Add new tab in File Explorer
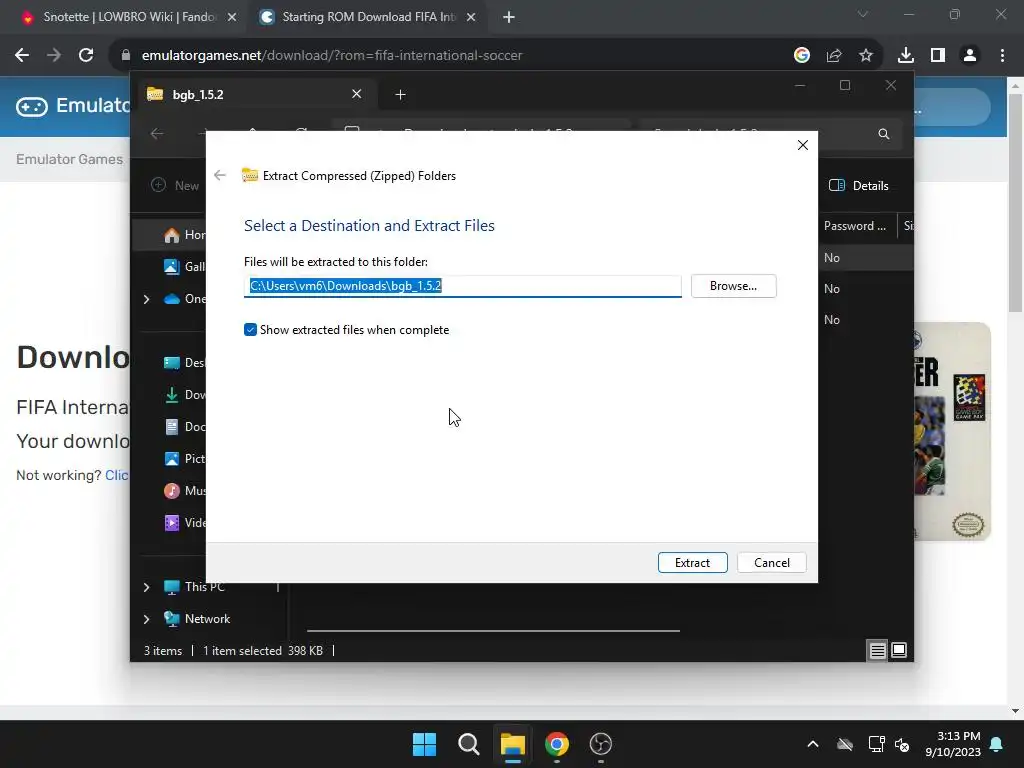The height and width of the screenshot is (768, 1024). point(400,95)
